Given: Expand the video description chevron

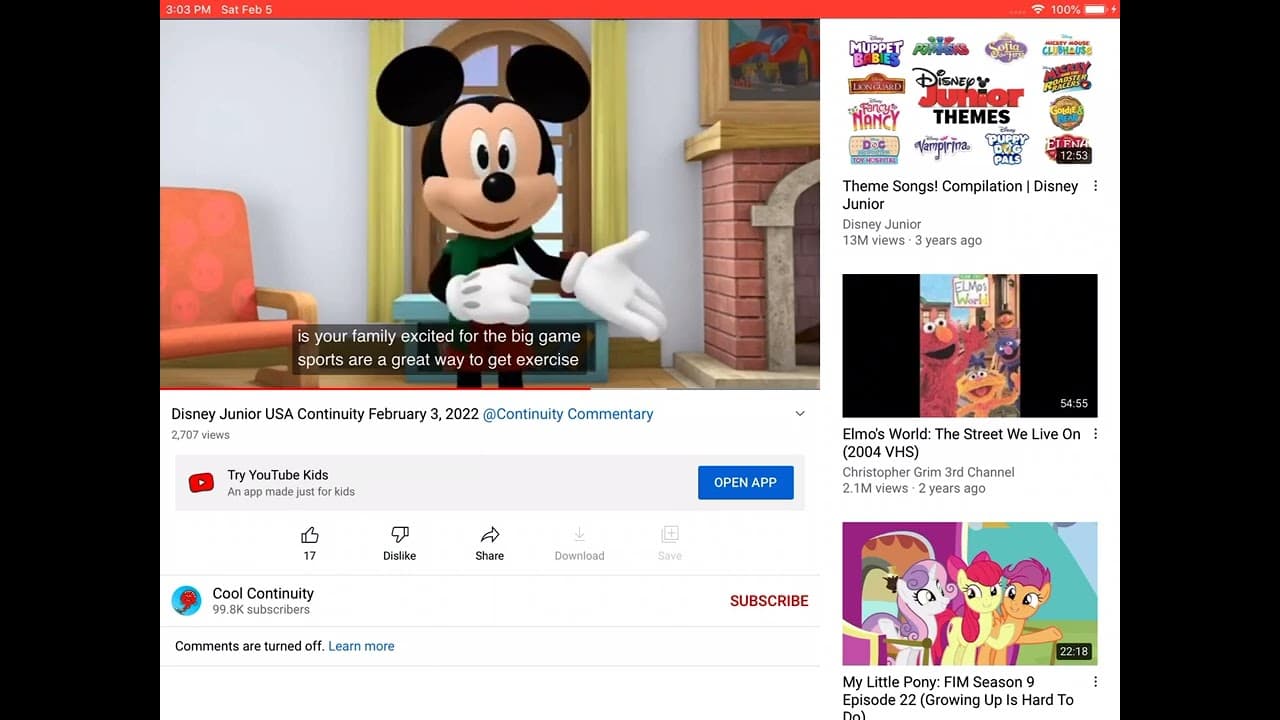Looking at the screenshot, I should [x=800, y=414].
